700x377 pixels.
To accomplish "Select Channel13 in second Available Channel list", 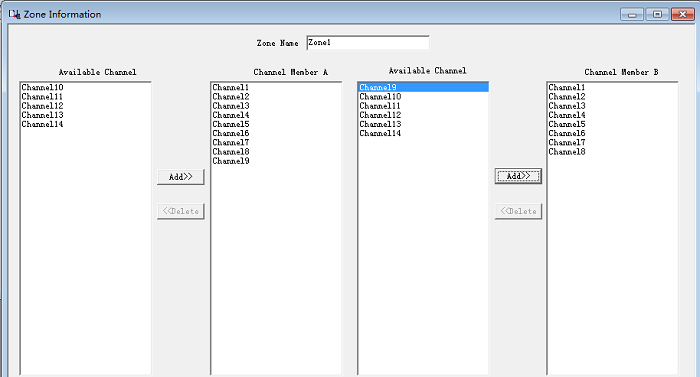I will (x=380, y=124).
